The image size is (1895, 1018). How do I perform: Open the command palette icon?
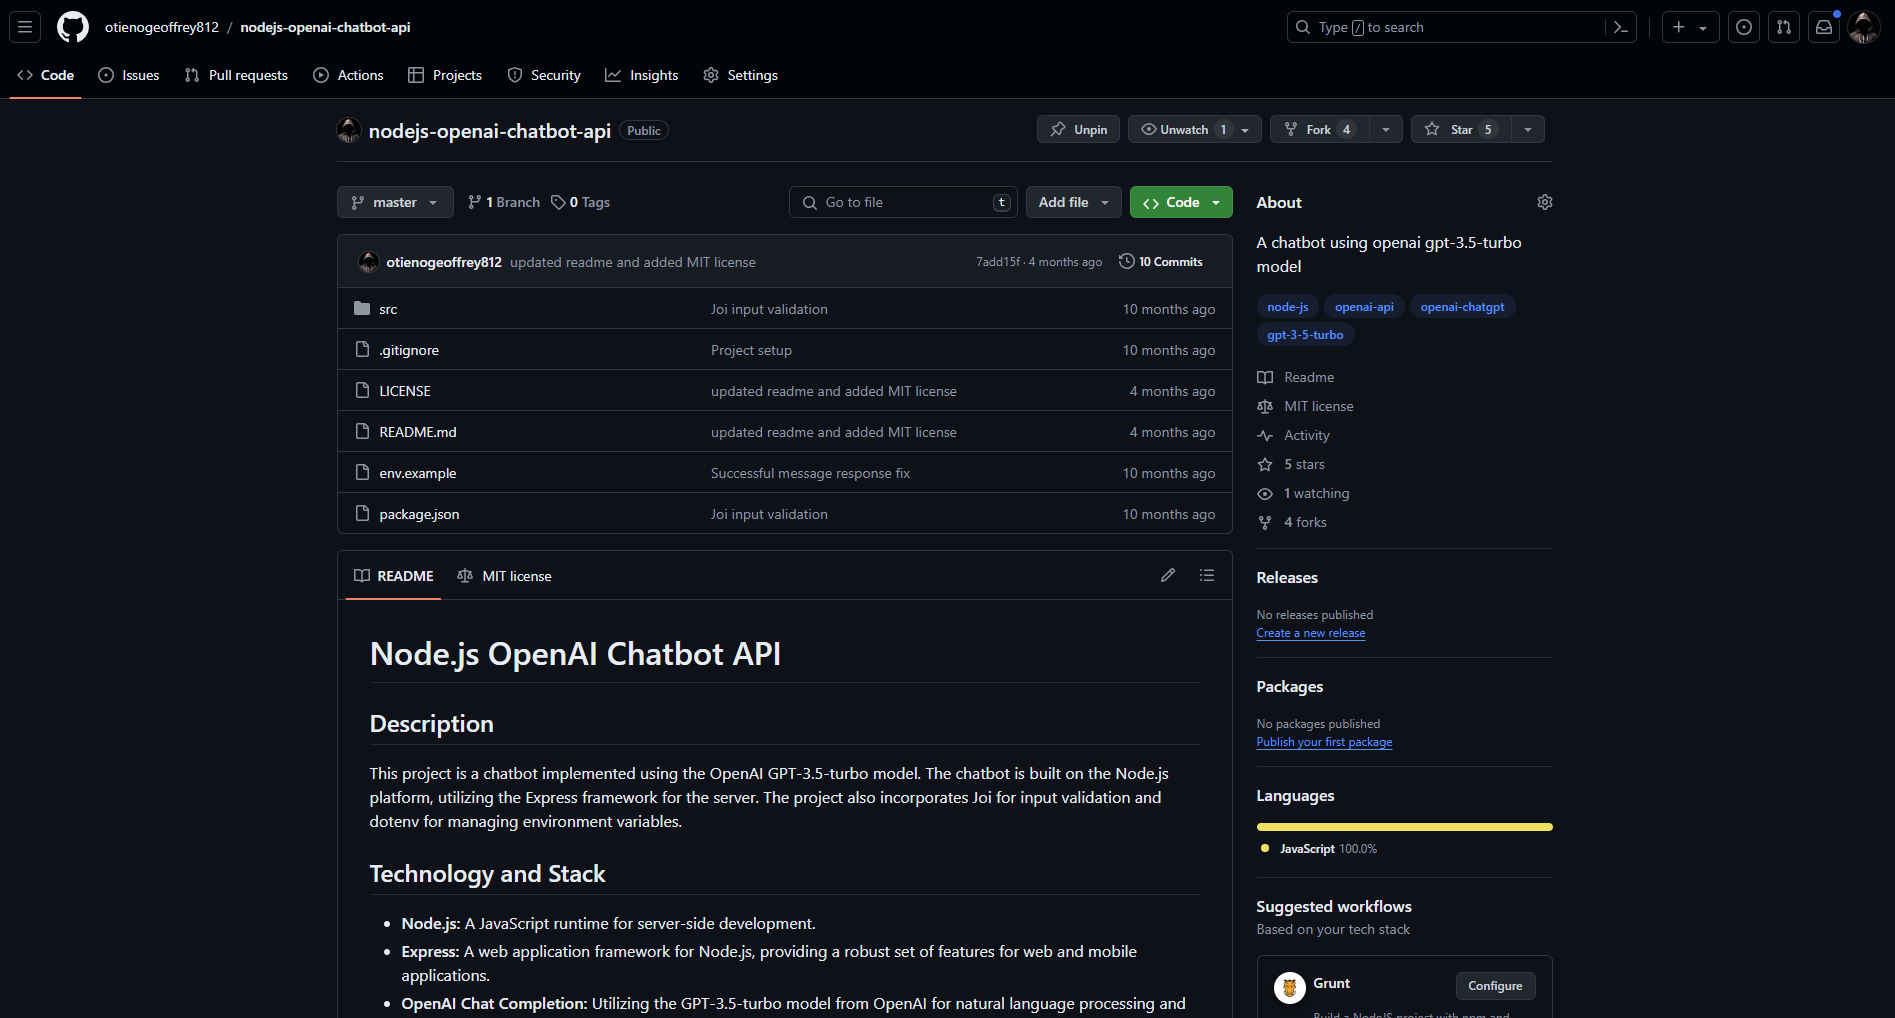[x=1620, y=27]
